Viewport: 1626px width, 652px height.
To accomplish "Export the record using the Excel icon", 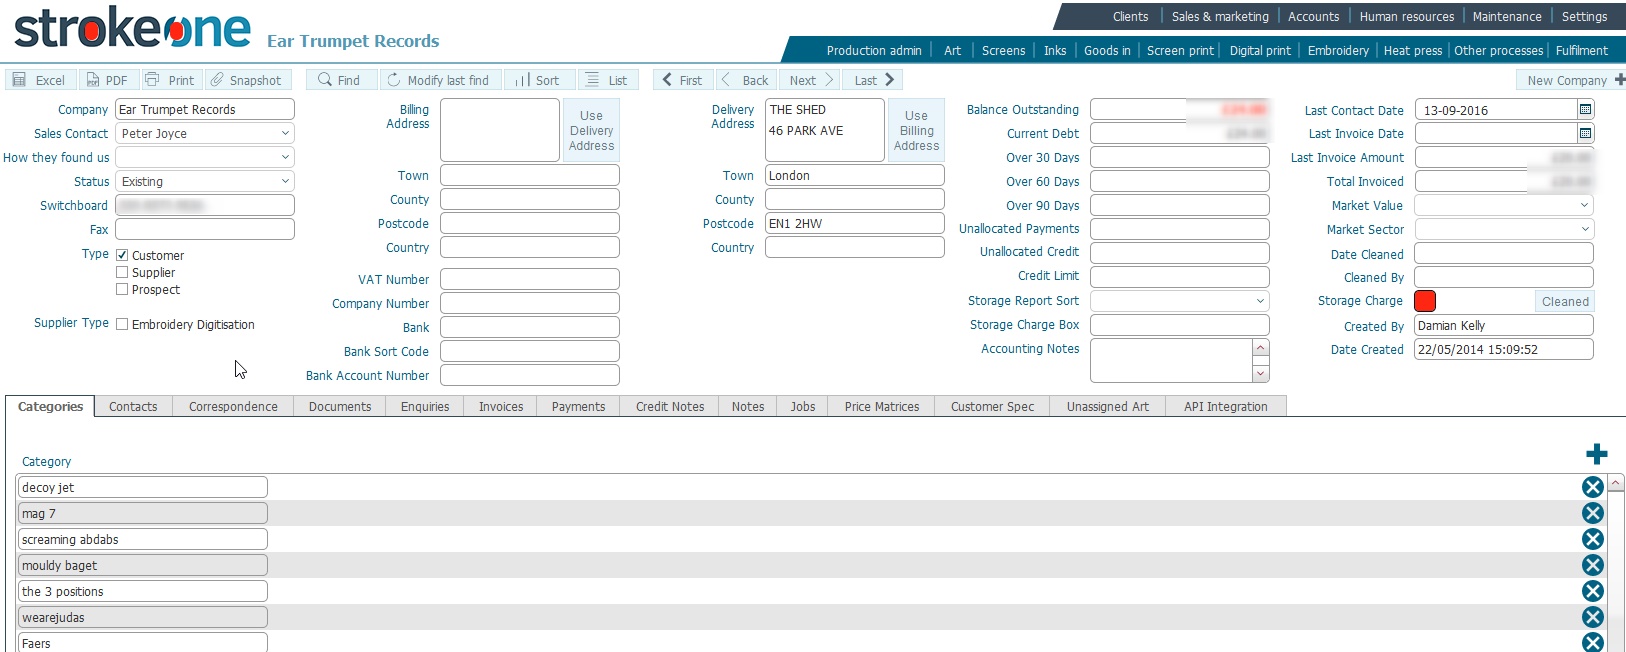I will click(20, 80).
